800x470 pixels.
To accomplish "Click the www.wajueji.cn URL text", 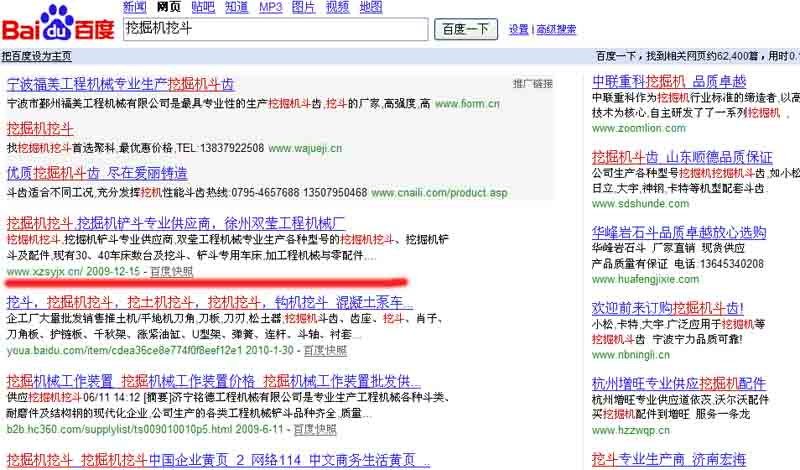I will 305,149.
